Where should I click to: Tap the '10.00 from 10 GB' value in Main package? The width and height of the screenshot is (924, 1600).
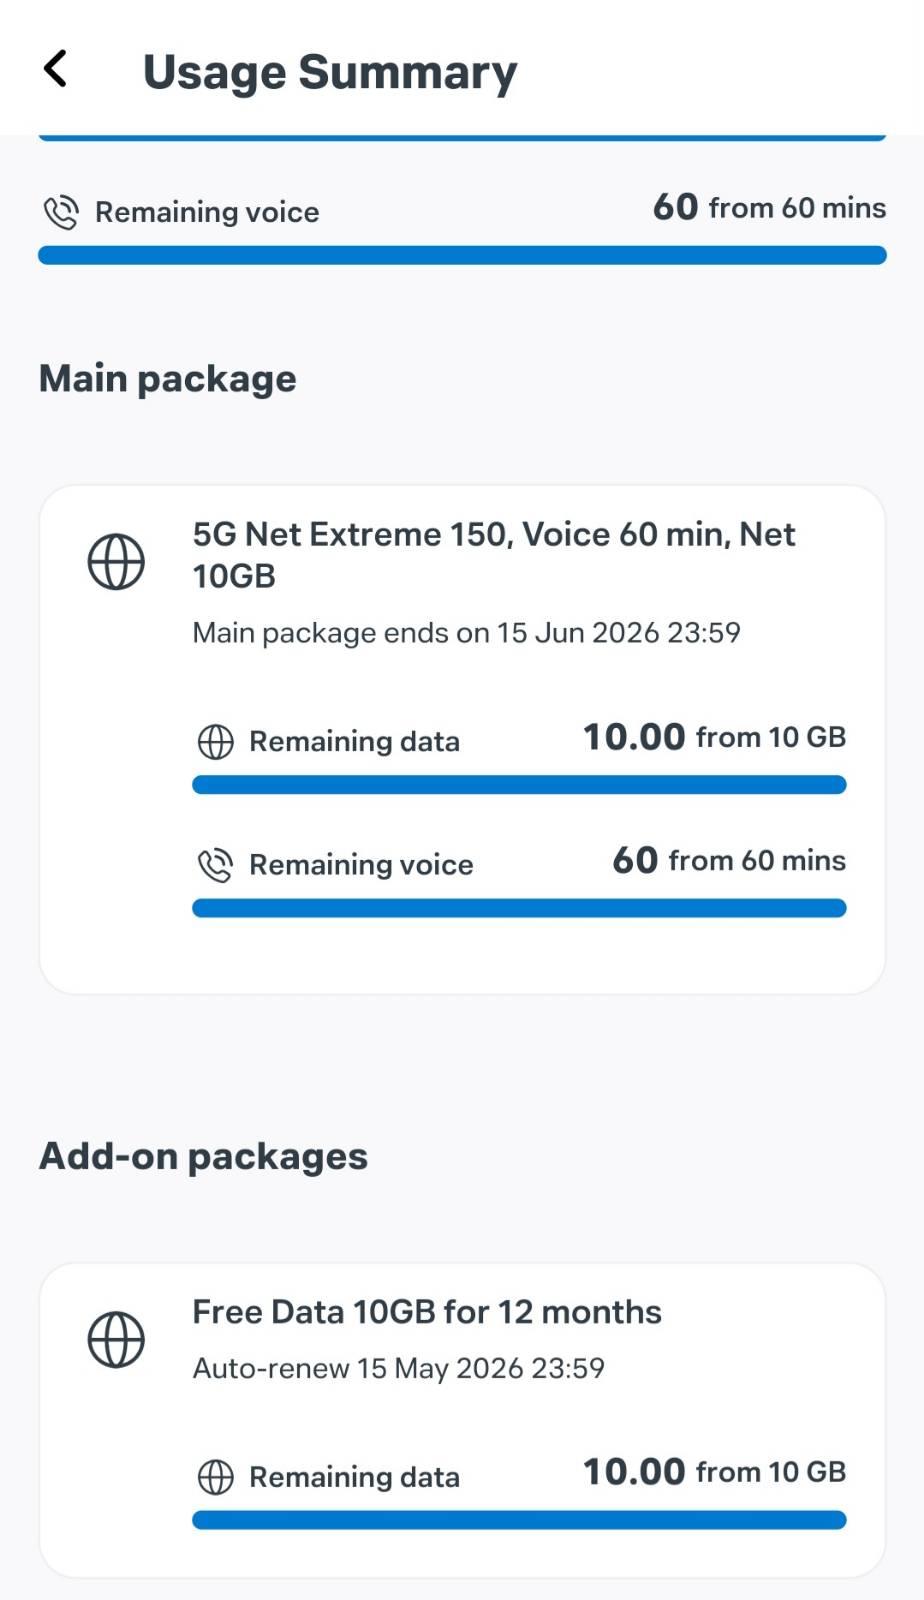coord(714,737)
